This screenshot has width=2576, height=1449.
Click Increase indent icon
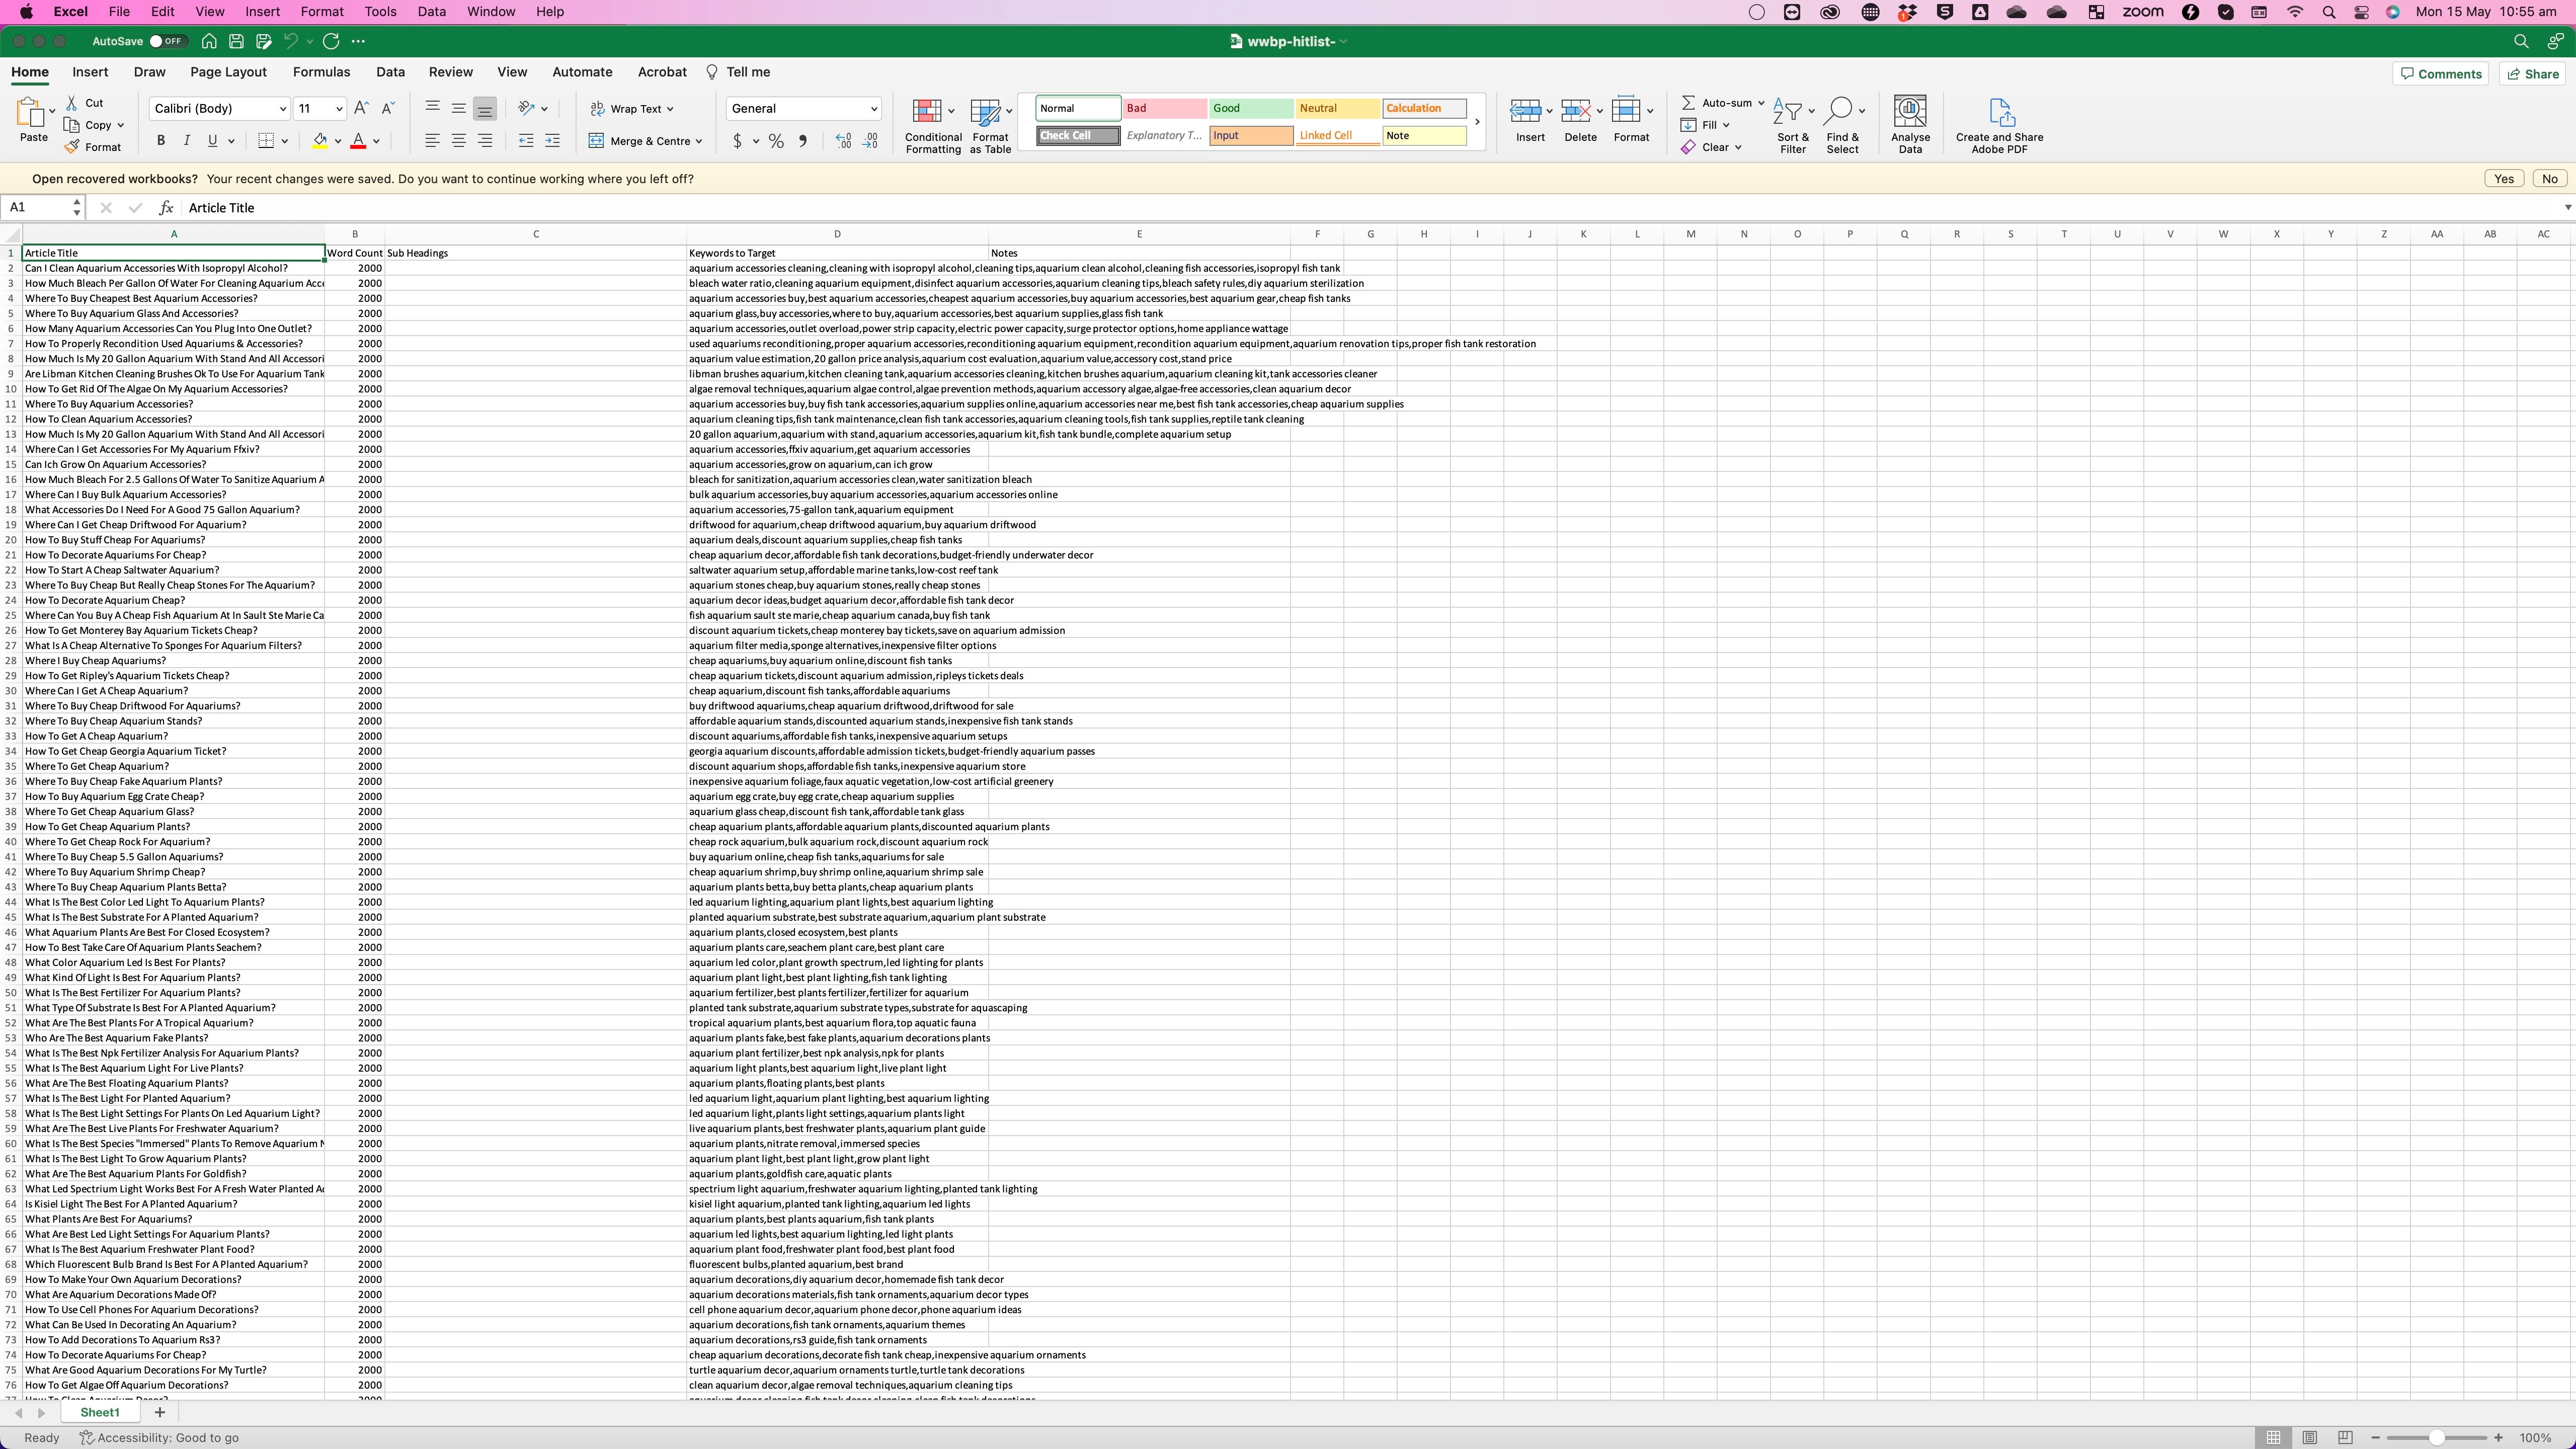coord(552,141)
